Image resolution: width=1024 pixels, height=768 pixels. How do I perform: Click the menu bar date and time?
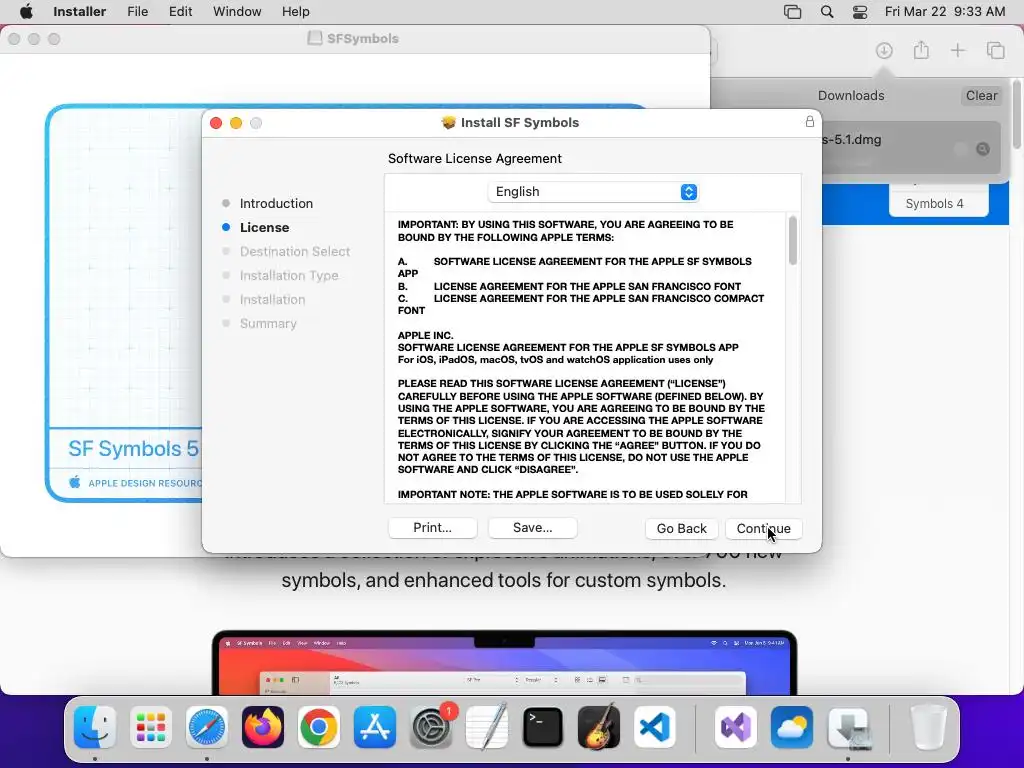tap(944, 12)
